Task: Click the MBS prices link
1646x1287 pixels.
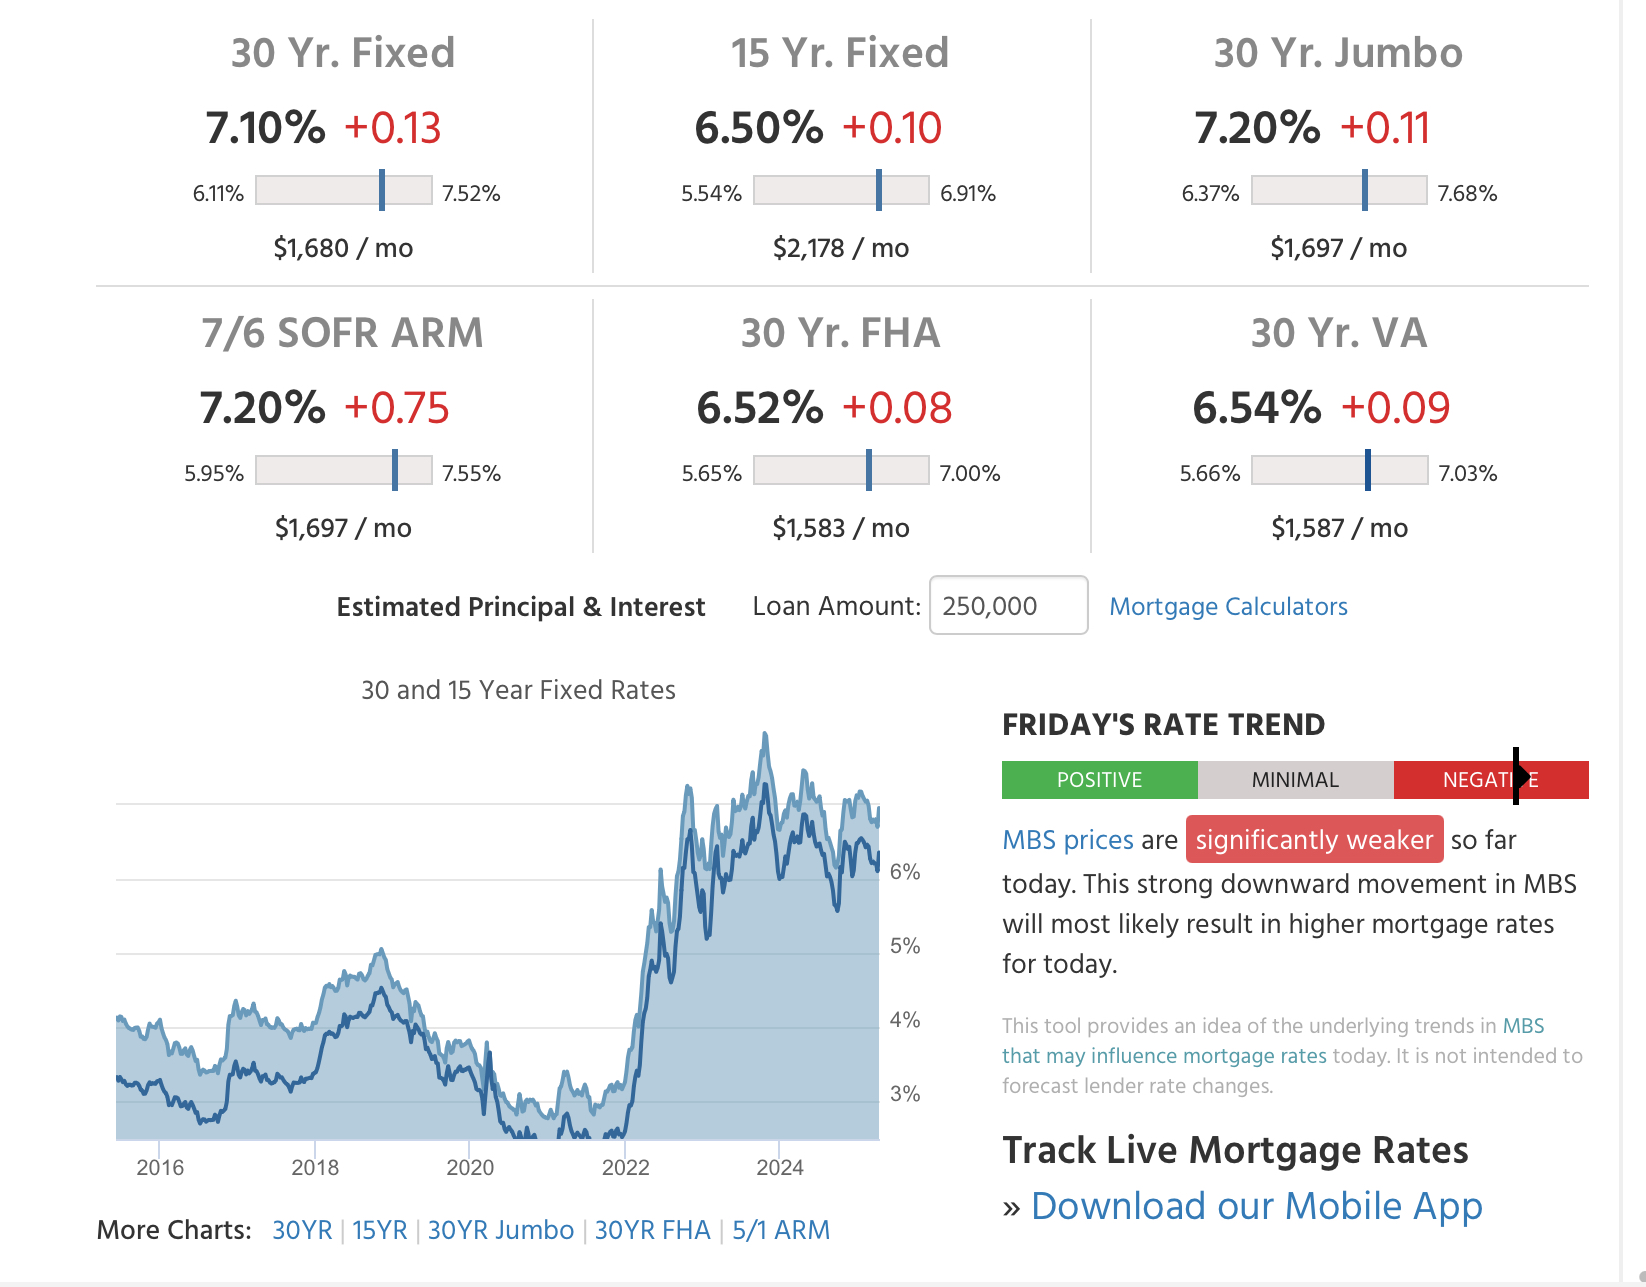Action: coord(1068,840)
